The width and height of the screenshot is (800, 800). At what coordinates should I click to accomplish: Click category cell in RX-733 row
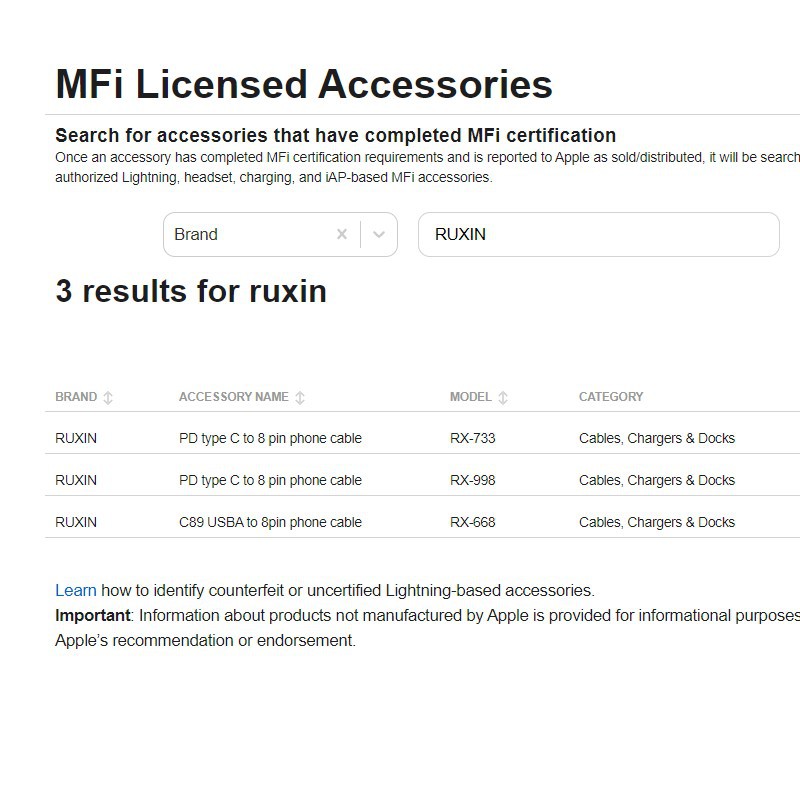657,438
